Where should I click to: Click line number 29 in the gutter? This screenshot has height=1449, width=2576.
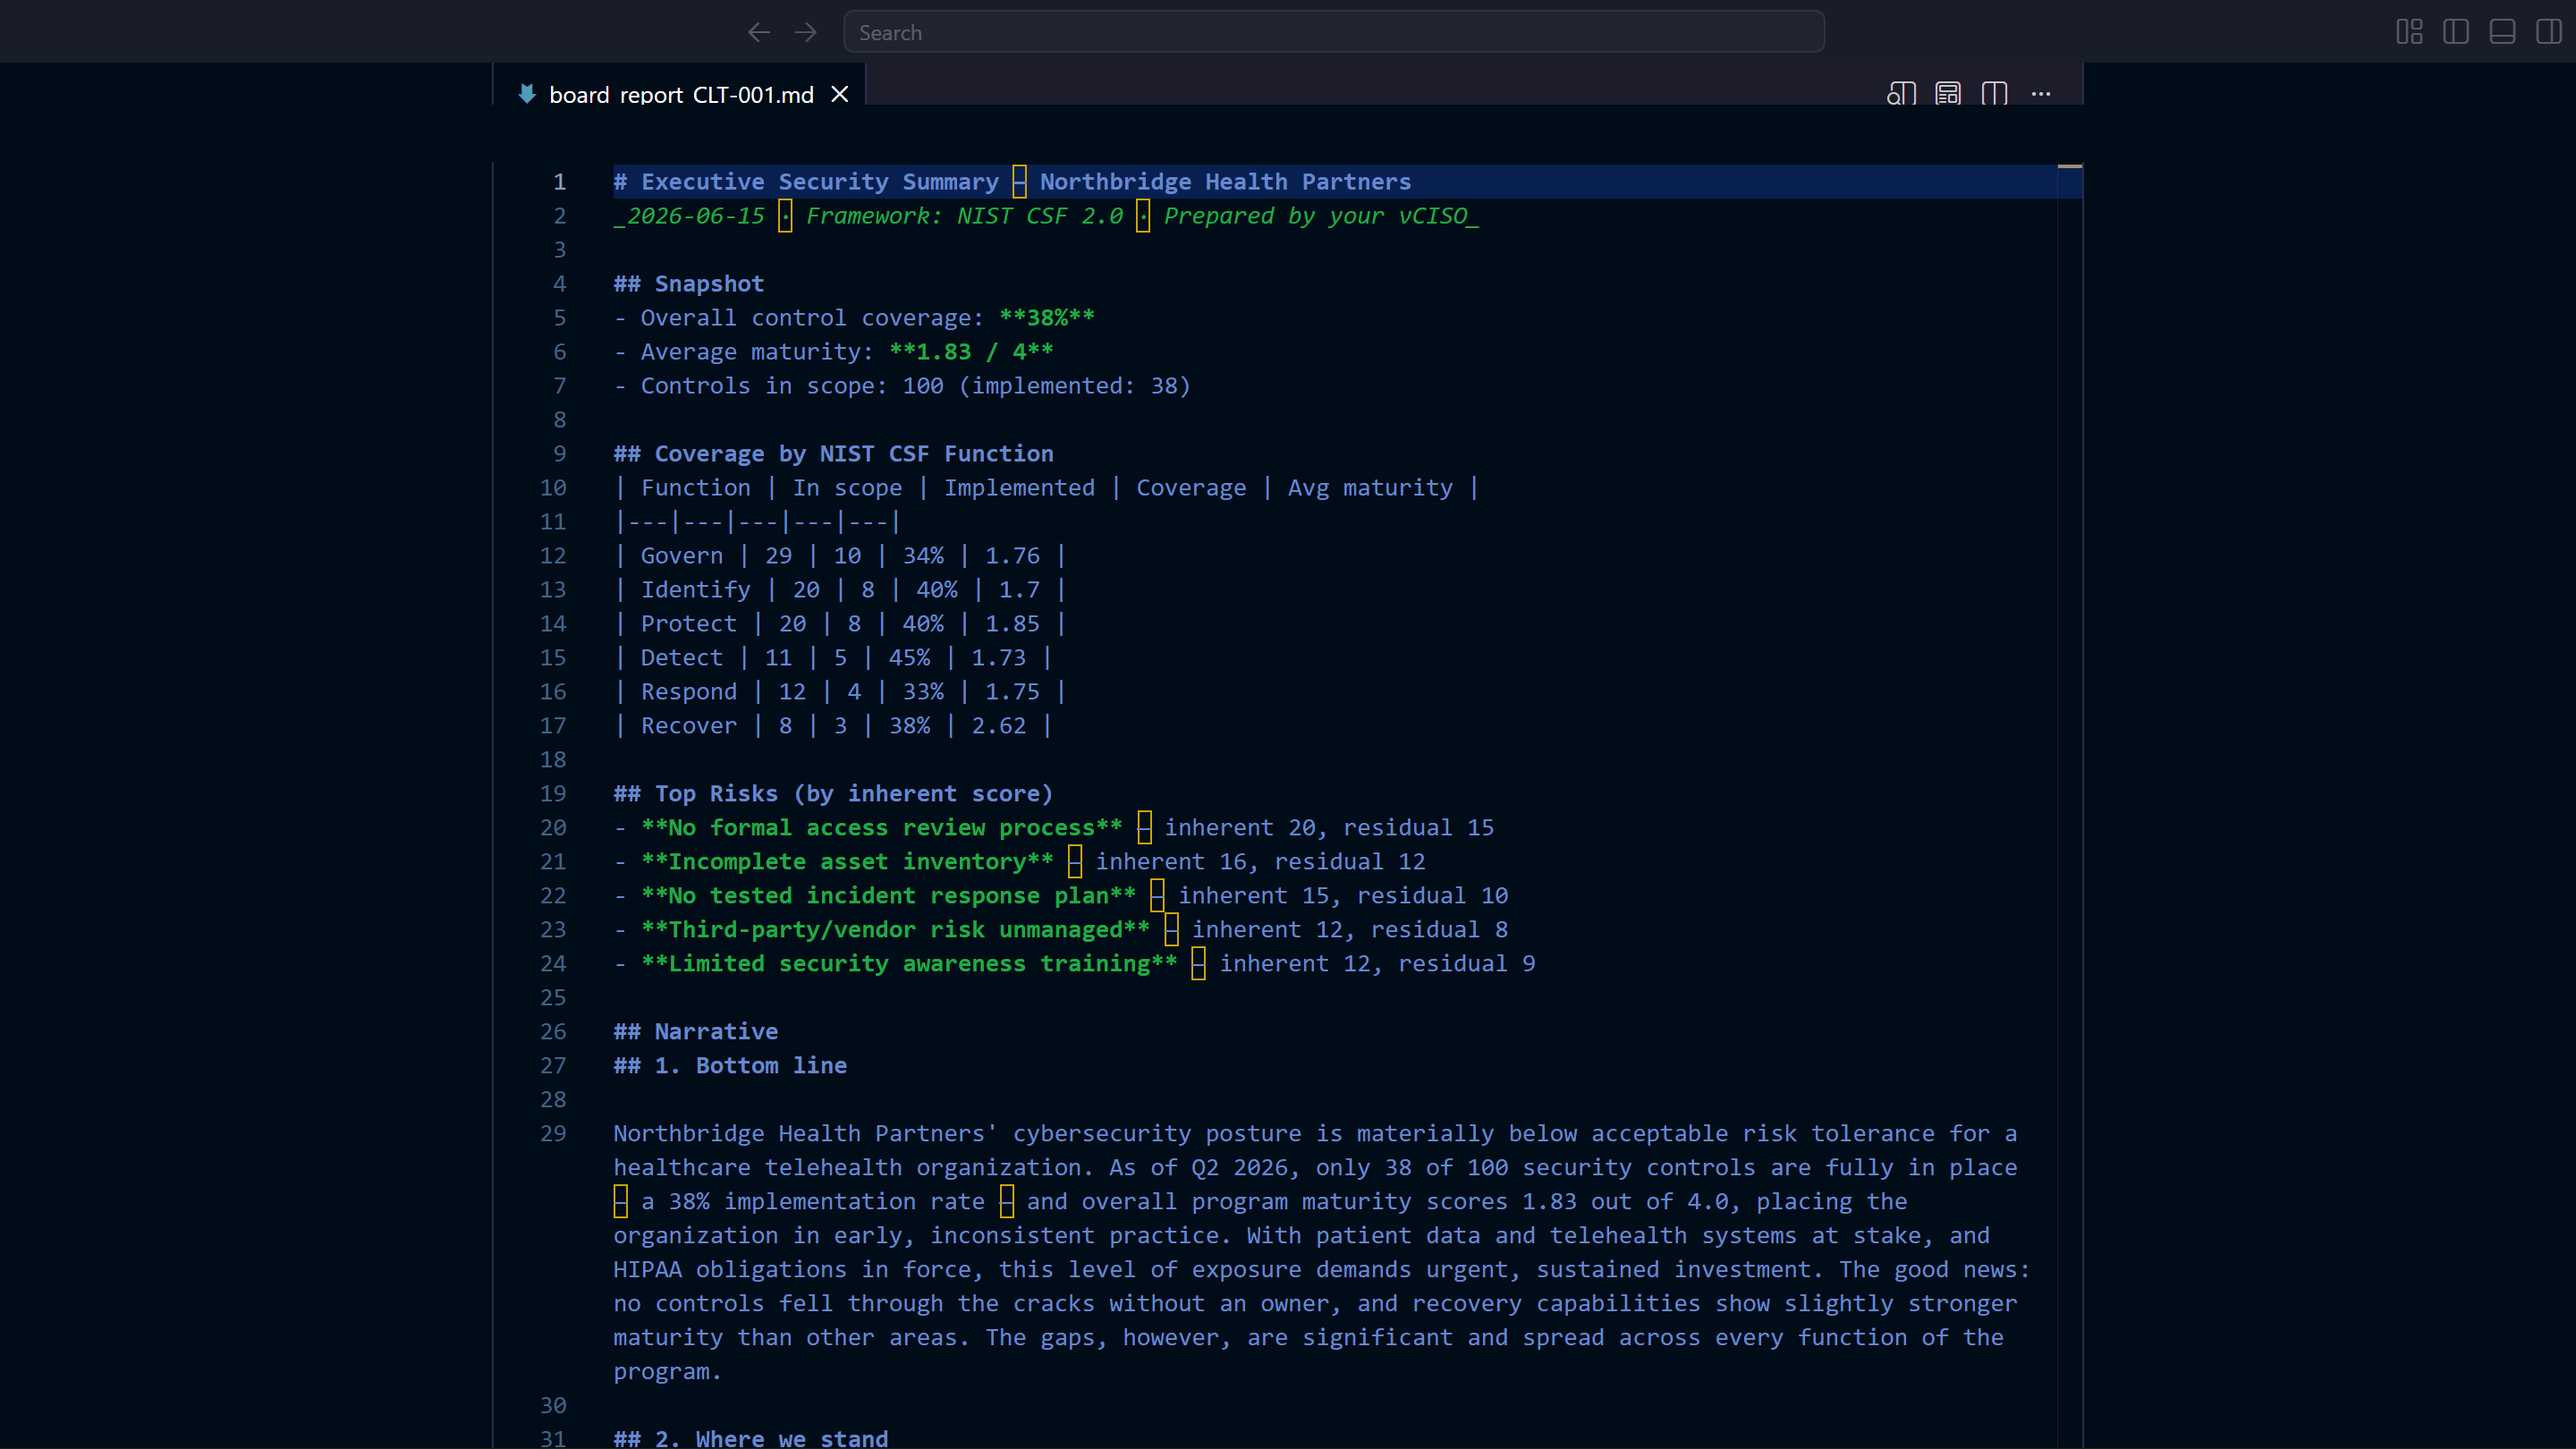pyautogui.click(x=553, y=1134)
